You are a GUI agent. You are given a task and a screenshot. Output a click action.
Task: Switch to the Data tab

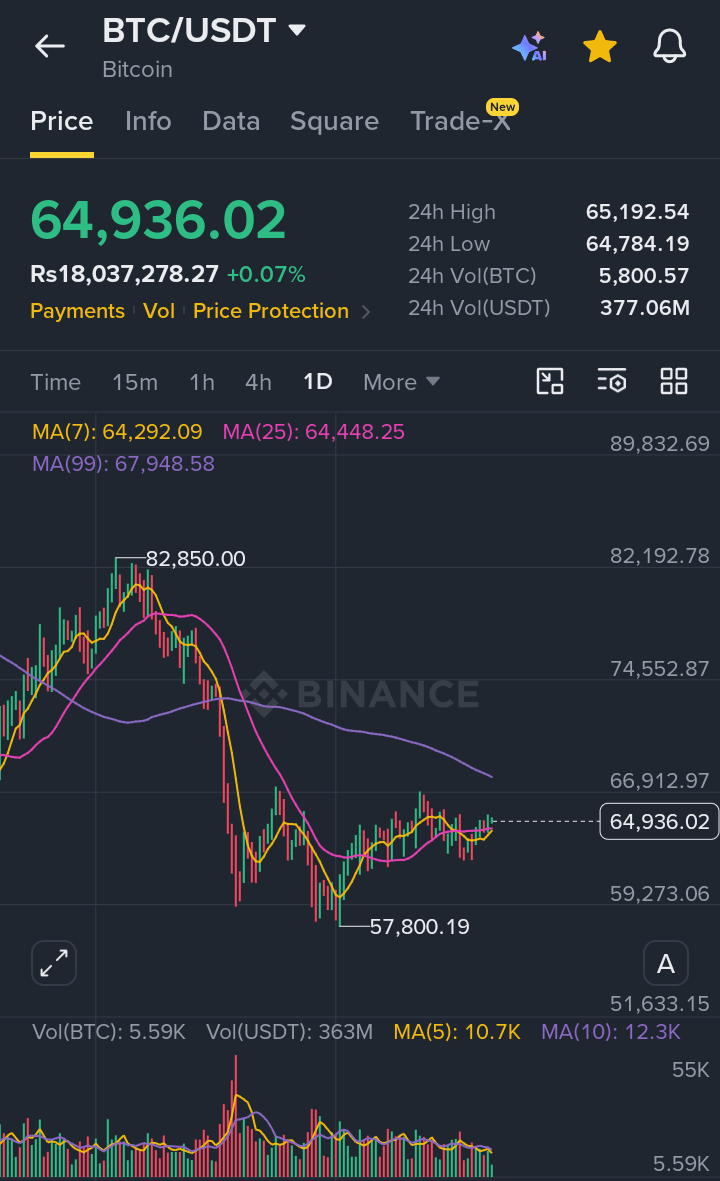[231, 121]
